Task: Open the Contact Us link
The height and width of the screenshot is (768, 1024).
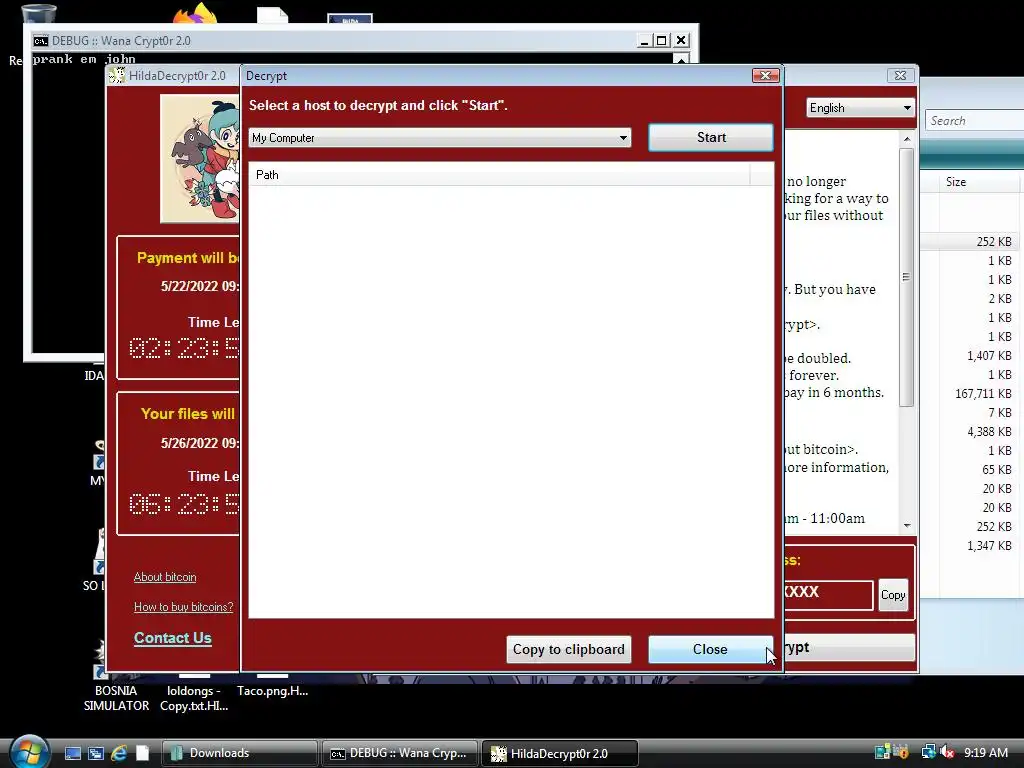Action: (172, 638)
